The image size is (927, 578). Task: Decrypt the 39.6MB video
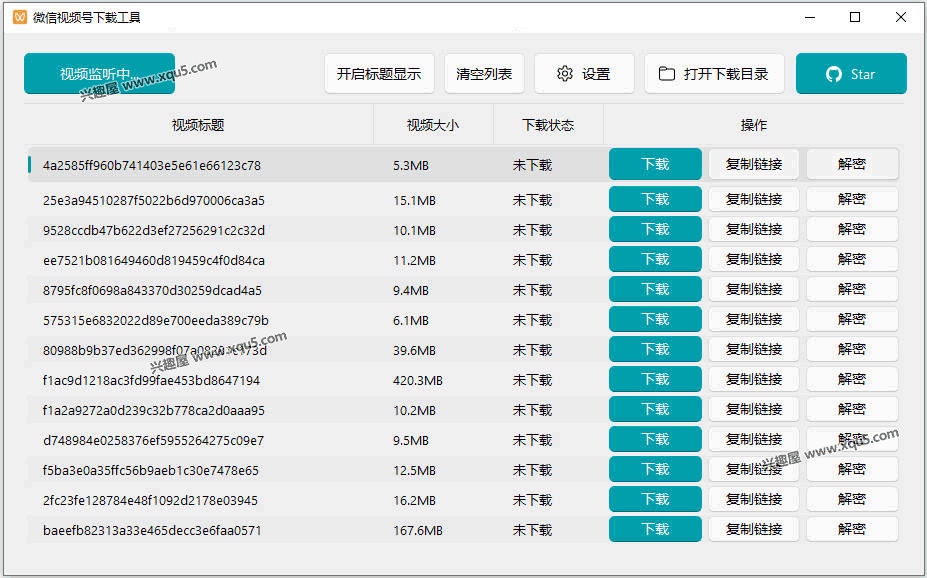coord(852,349)
